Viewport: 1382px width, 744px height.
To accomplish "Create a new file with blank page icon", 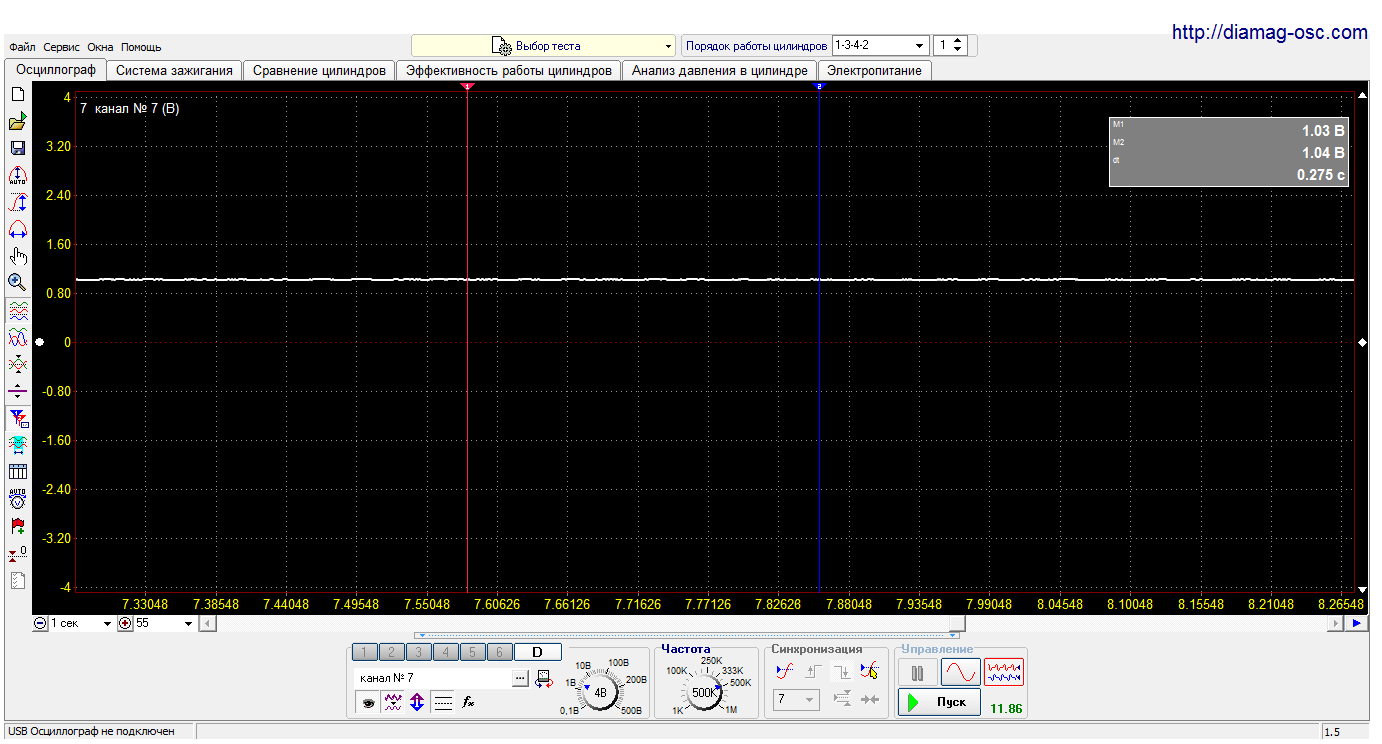I will [x=17, y=94].
